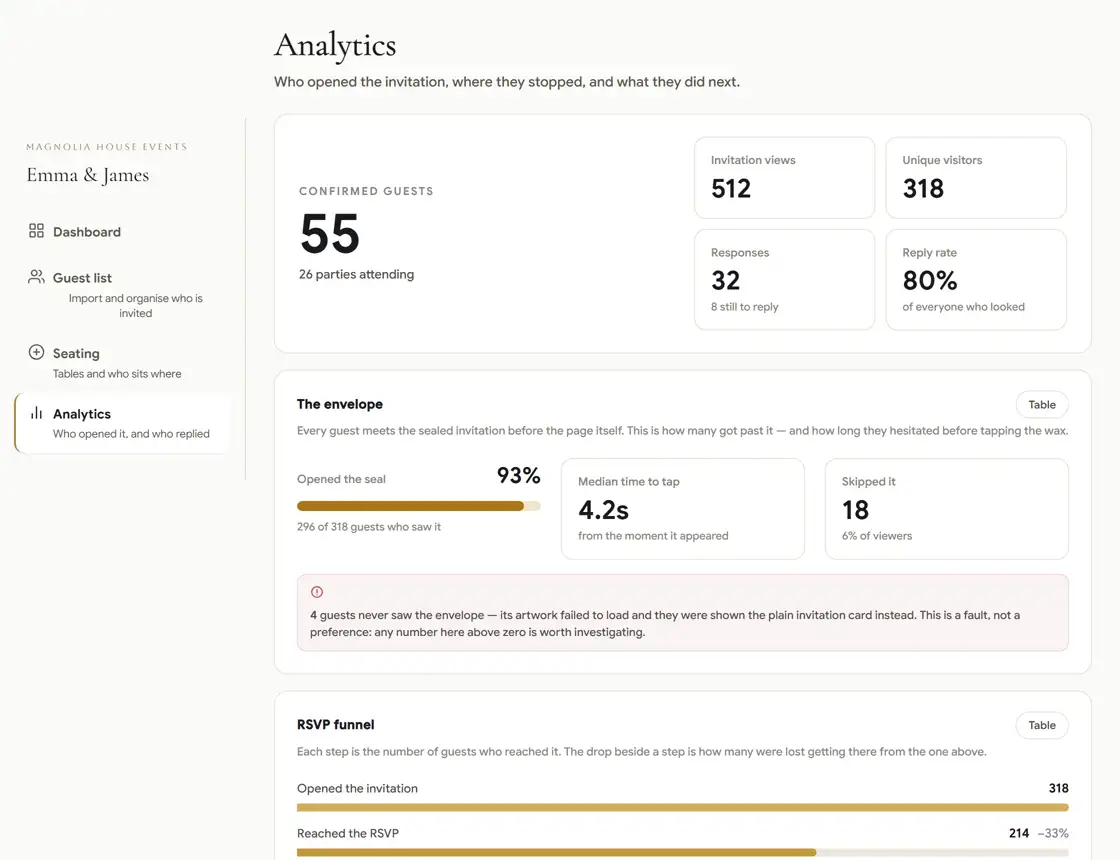Viewport: 1120px width, 860px height.
Task: Click the Reached the RSVP funnel bar
Action: pos(682,852)
